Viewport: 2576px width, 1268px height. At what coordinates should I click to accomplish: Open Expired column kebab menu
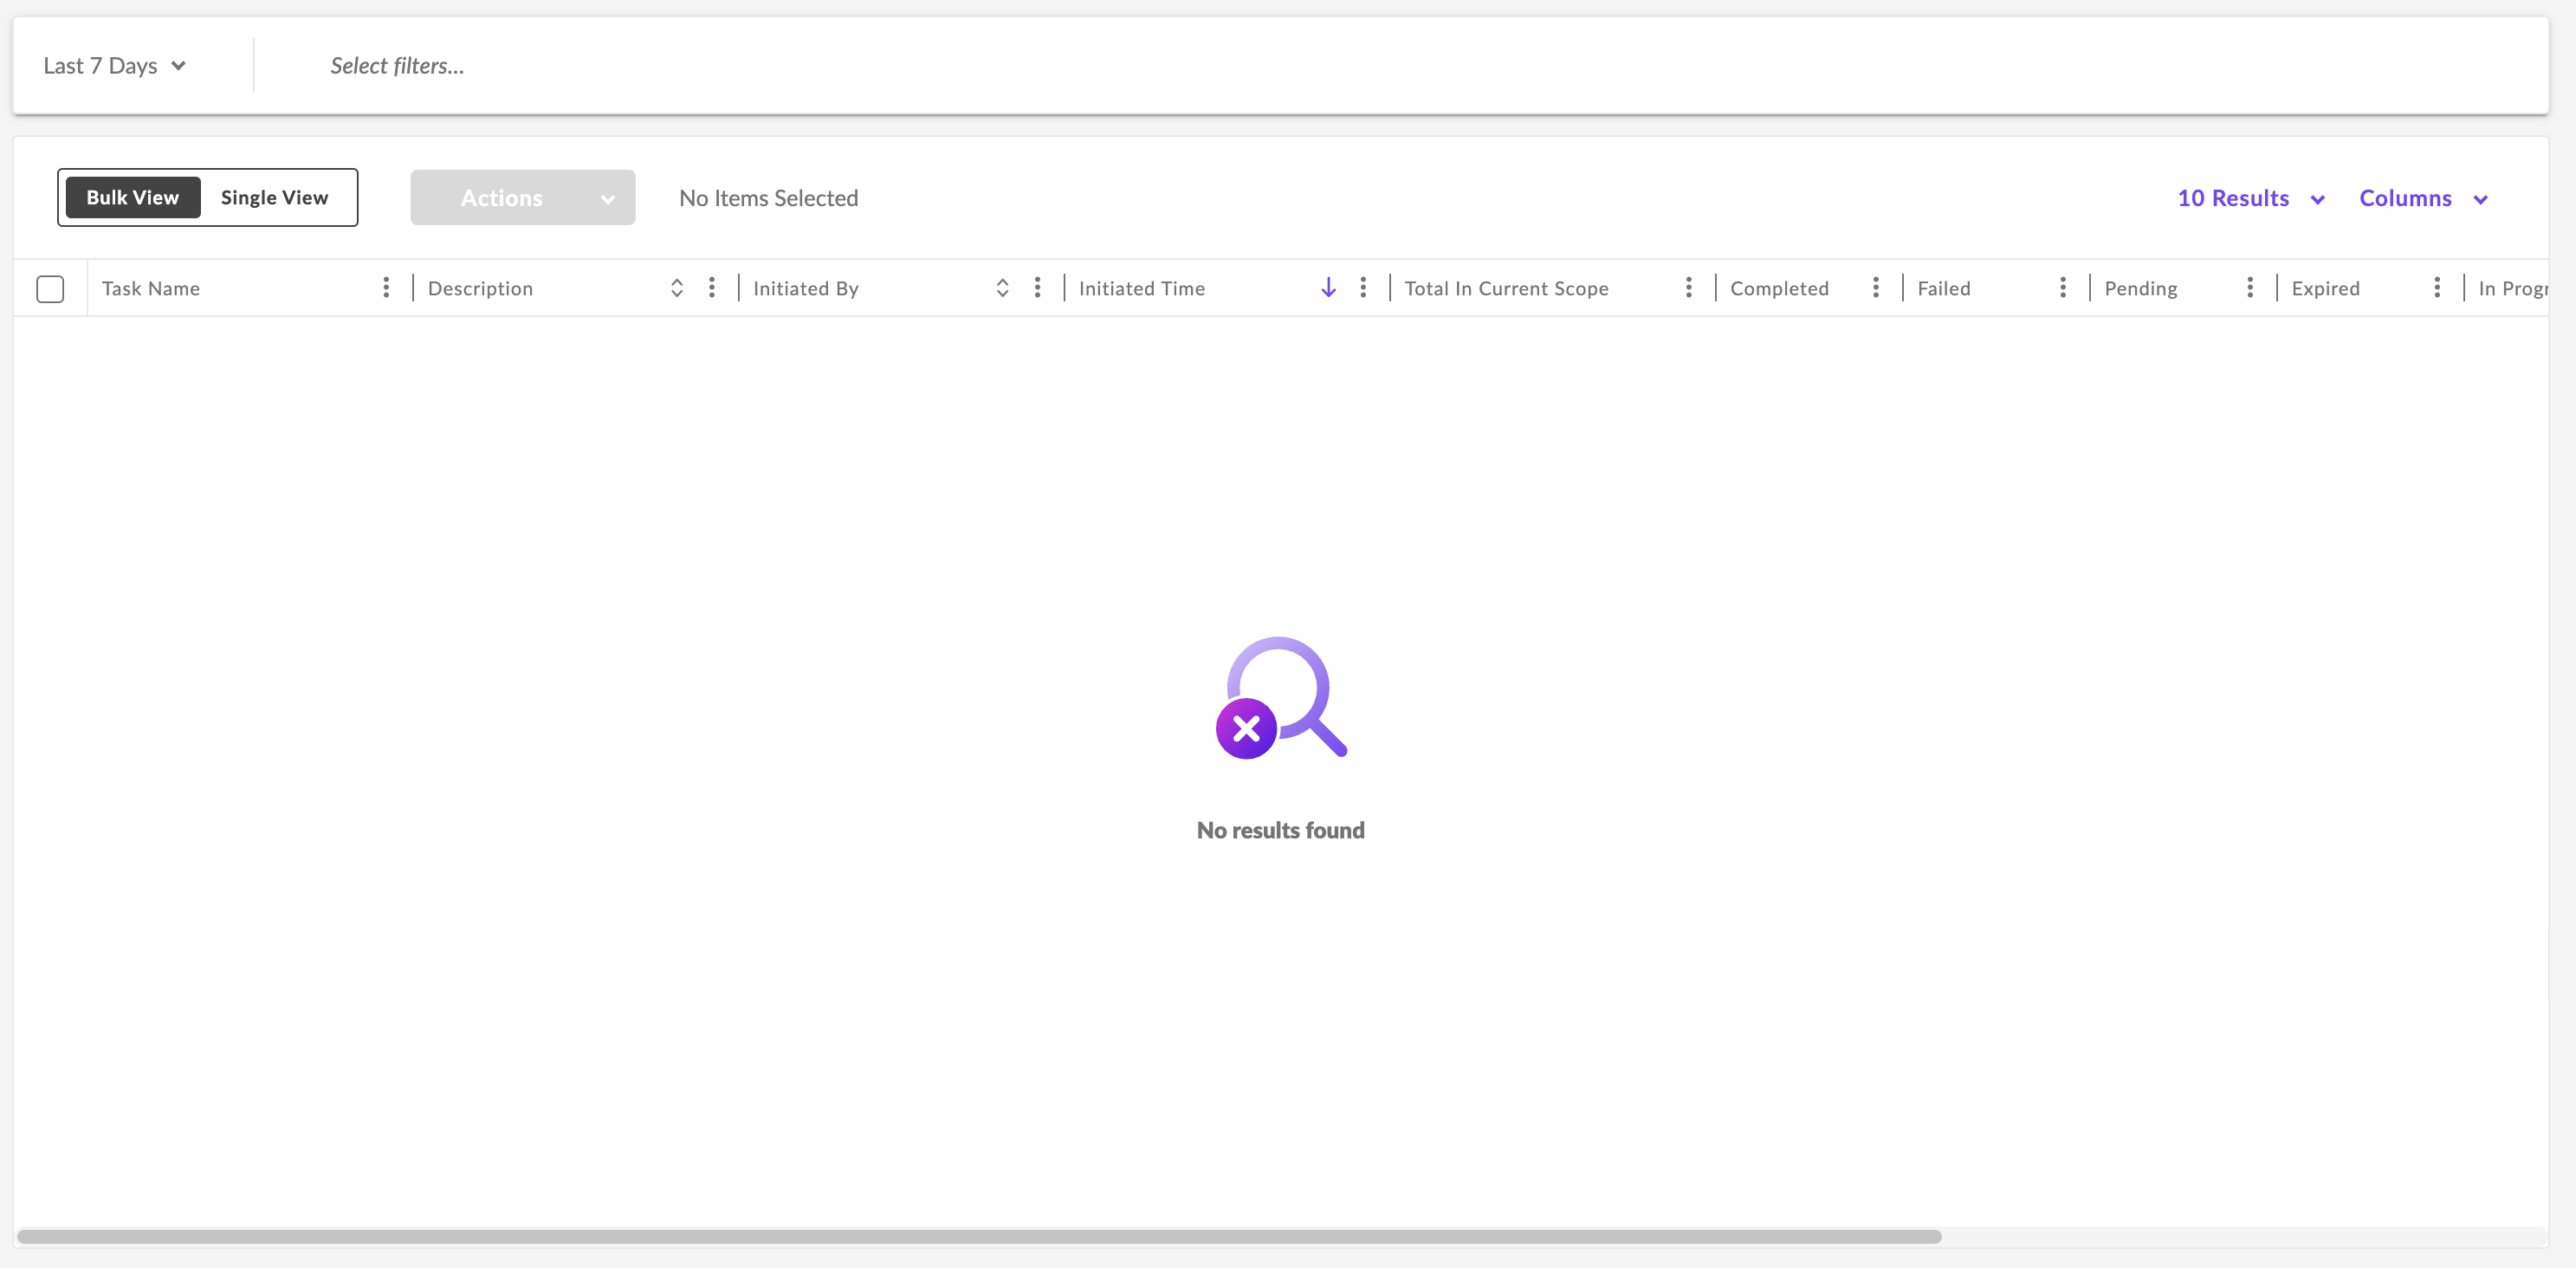2437,288
